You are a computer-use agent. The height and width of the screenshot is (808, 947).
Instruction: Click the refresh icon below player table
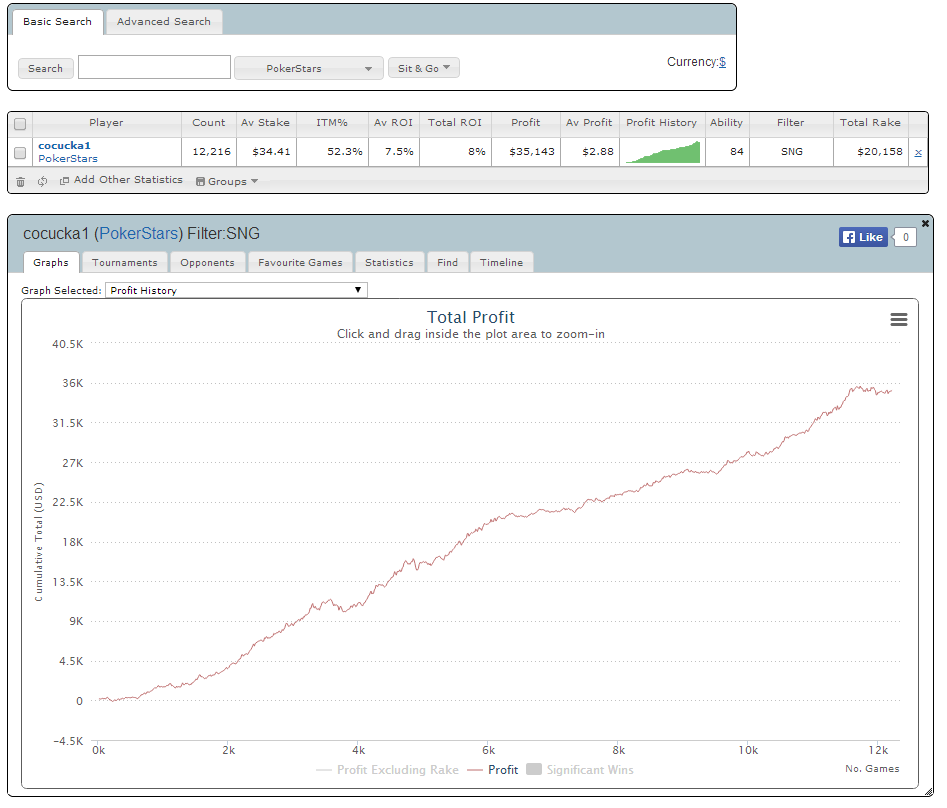point(42,181)
